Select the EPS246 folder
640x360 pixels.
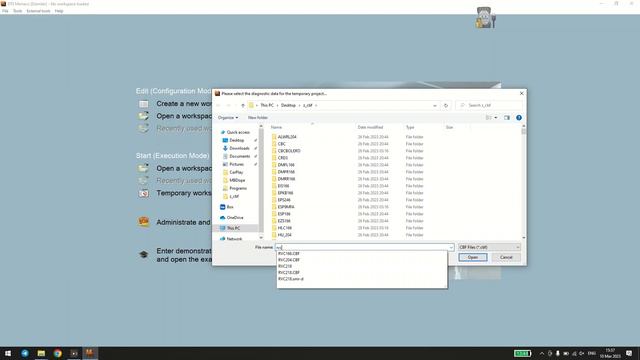coord(284,200)
